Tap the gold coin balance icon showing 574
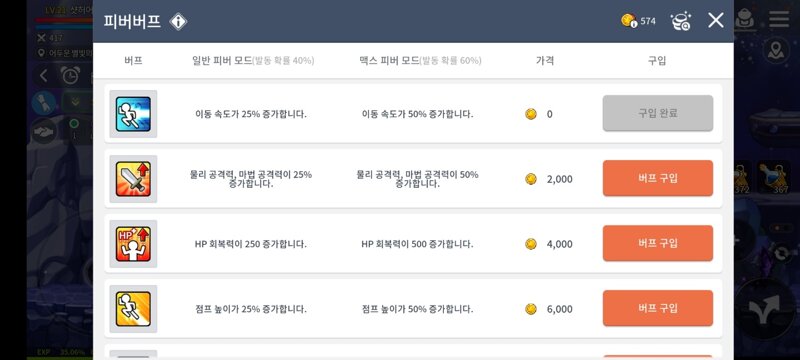Viewport: 800px width, 360px height. coord(628,21)
